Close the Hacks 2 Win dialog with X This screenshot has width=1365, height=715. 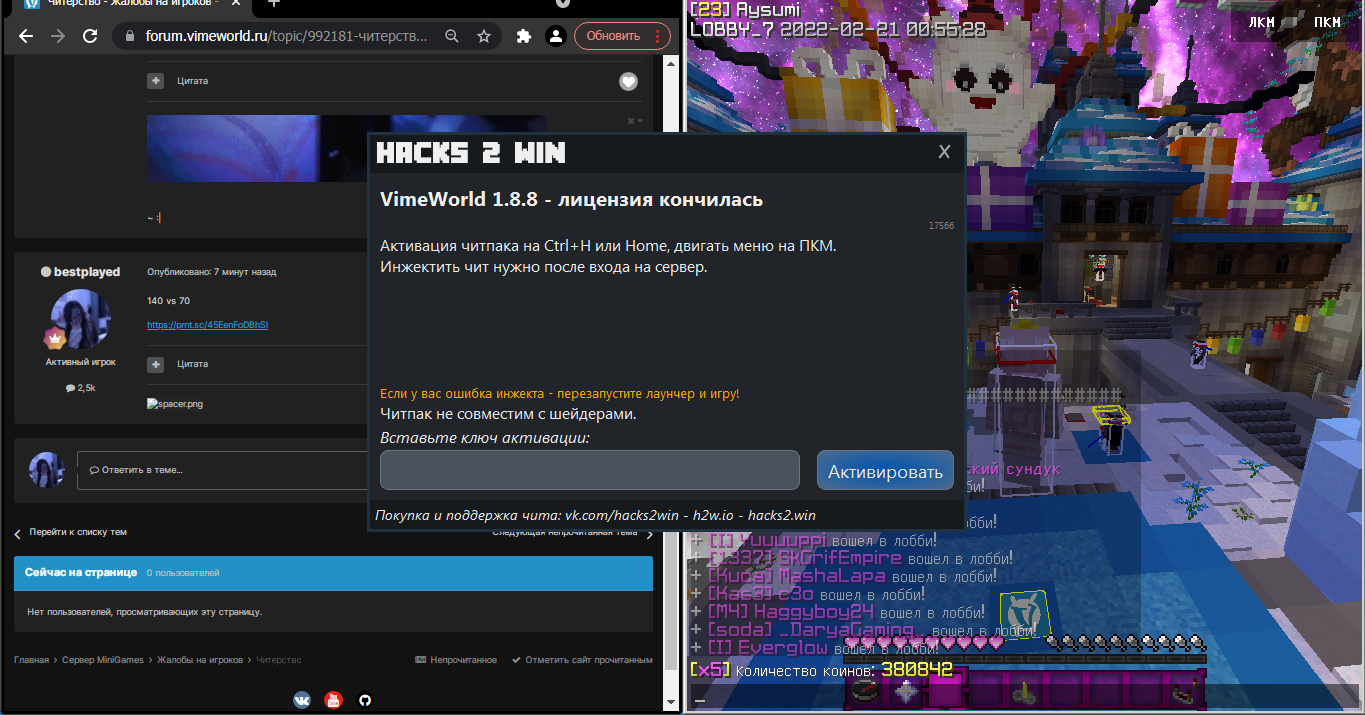coord(943,152)
